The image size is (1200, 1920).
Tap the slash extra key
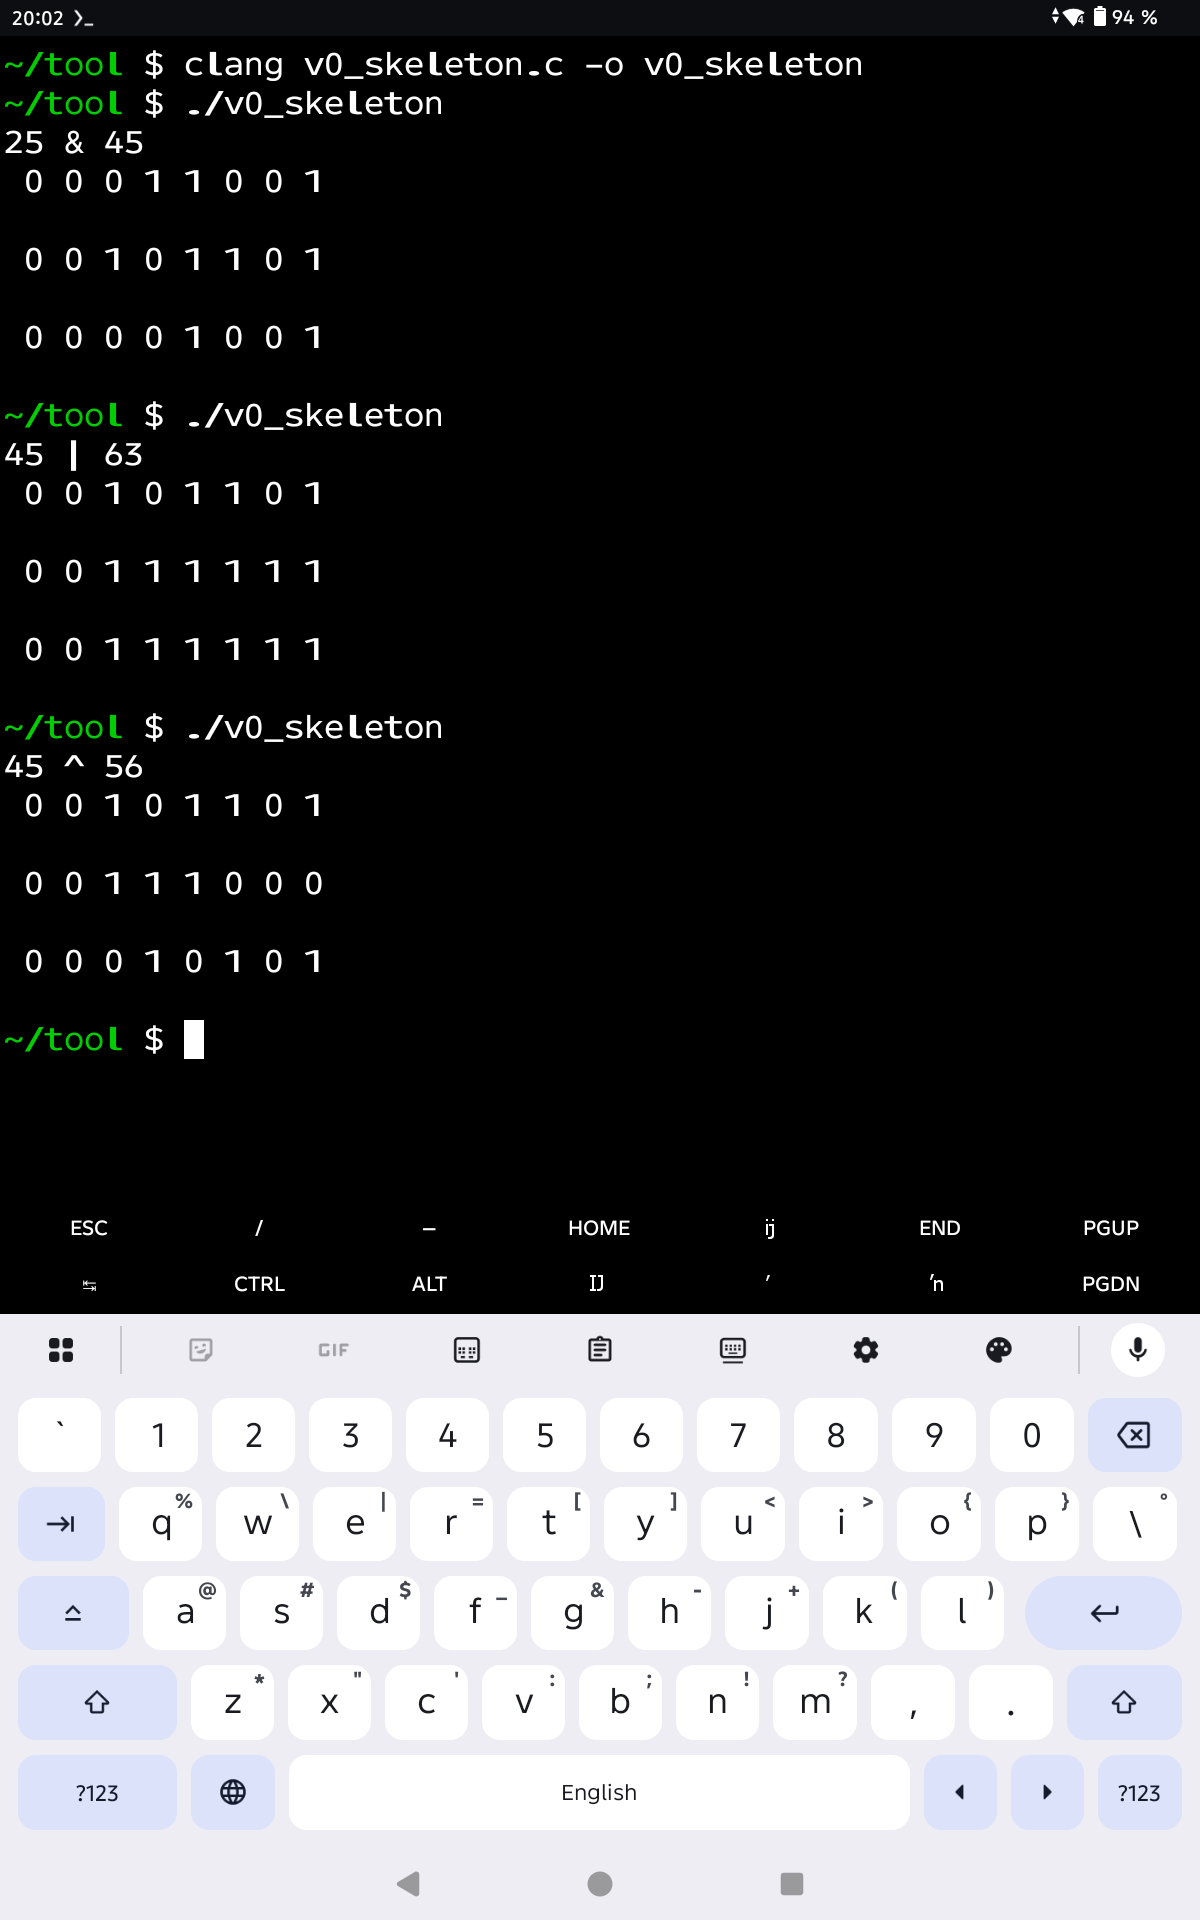tap(259, 1228)
